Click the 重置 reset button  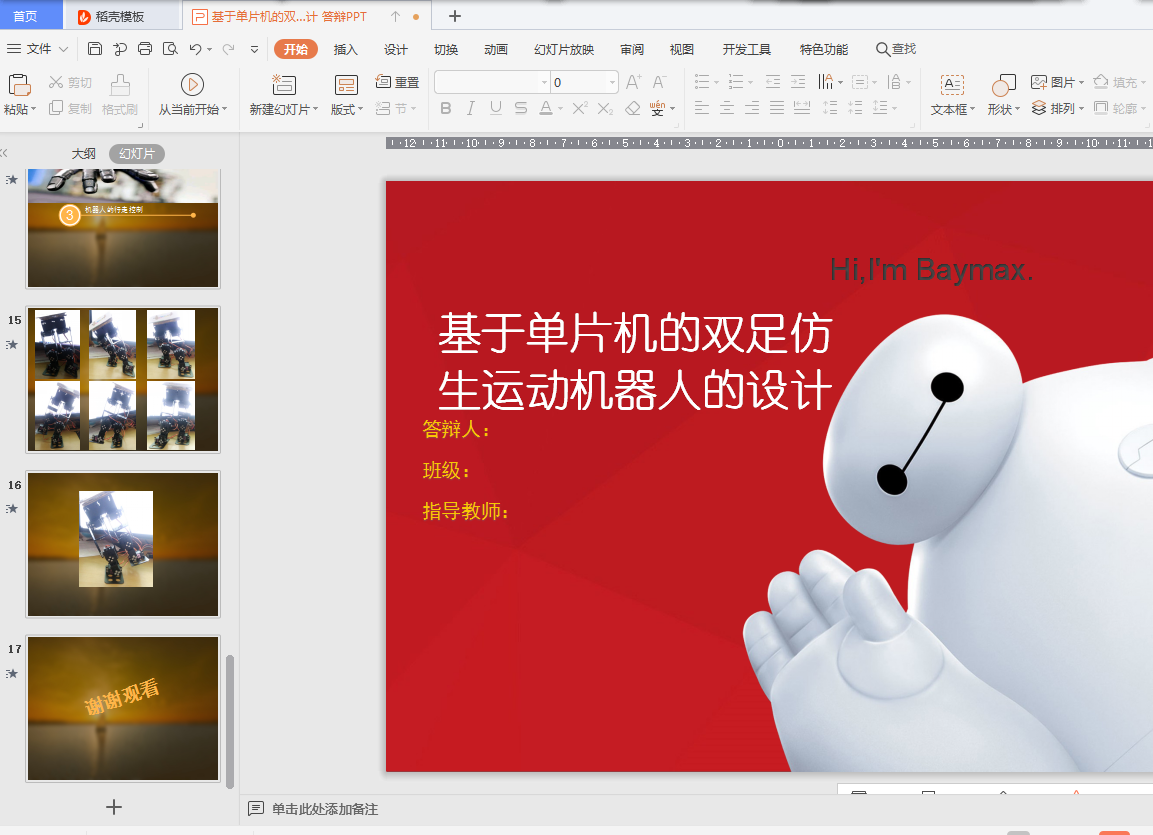click(x=397, y=82)
